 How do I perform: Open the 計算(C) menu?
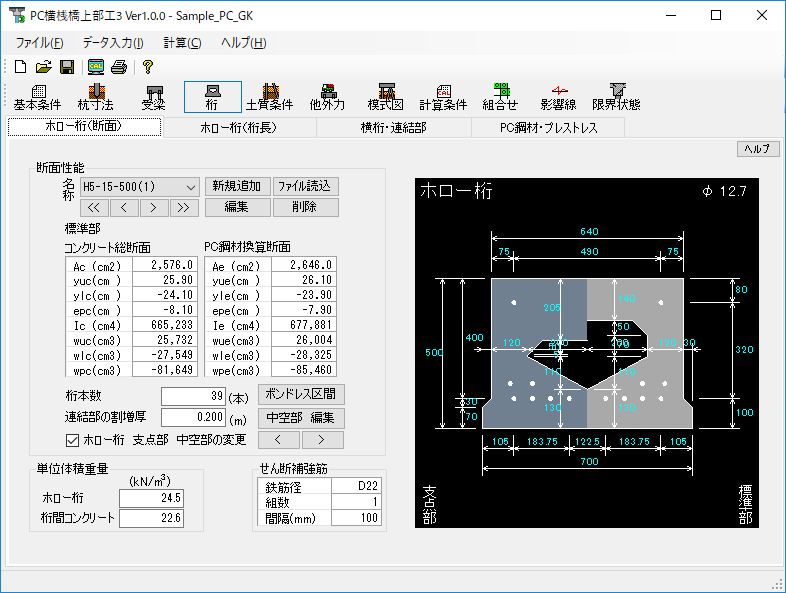click(x=182, y=43)
